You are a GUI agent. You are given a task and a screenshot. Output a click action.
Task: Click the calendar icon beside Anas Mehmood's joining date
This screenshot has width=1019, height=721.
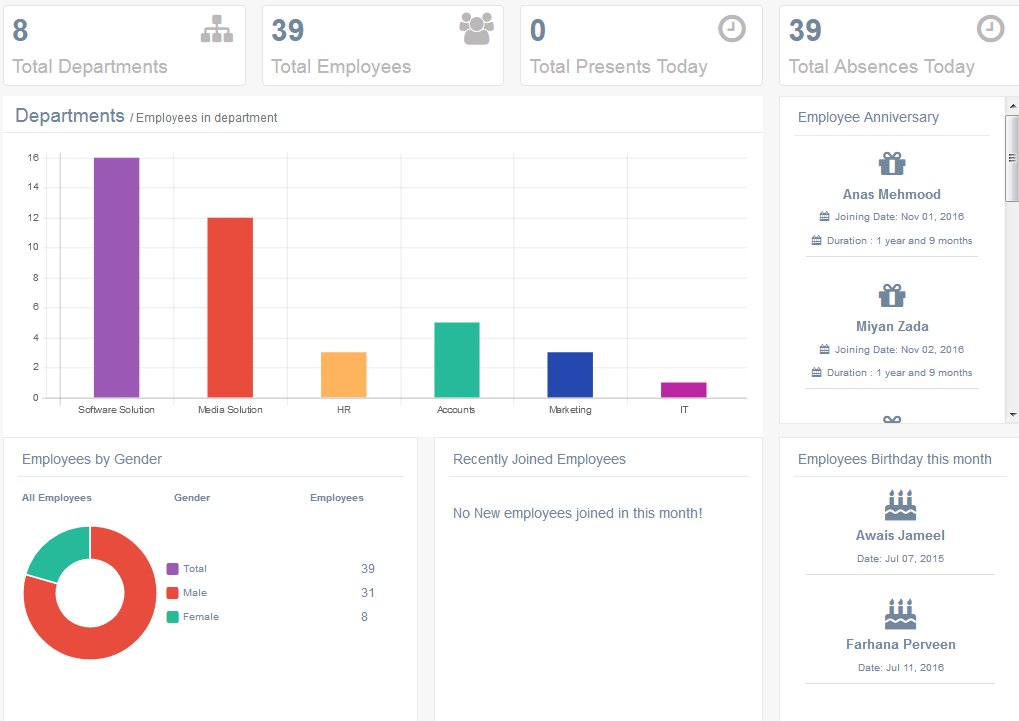tap(824, 217)
